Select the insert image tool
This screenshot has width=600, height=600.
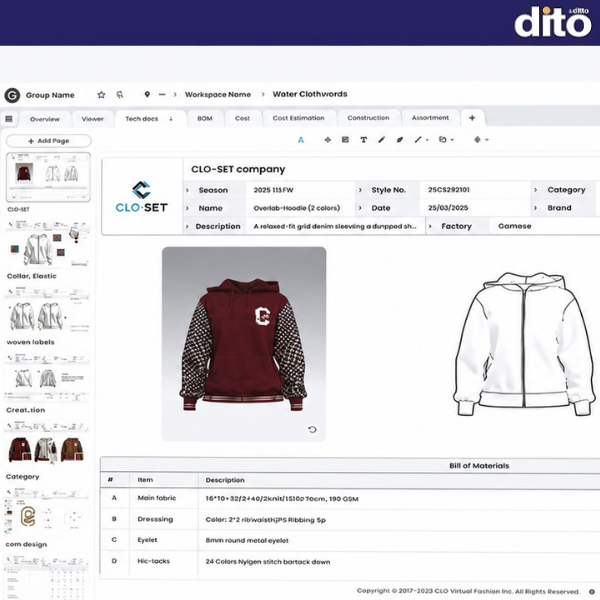[345, 140]
